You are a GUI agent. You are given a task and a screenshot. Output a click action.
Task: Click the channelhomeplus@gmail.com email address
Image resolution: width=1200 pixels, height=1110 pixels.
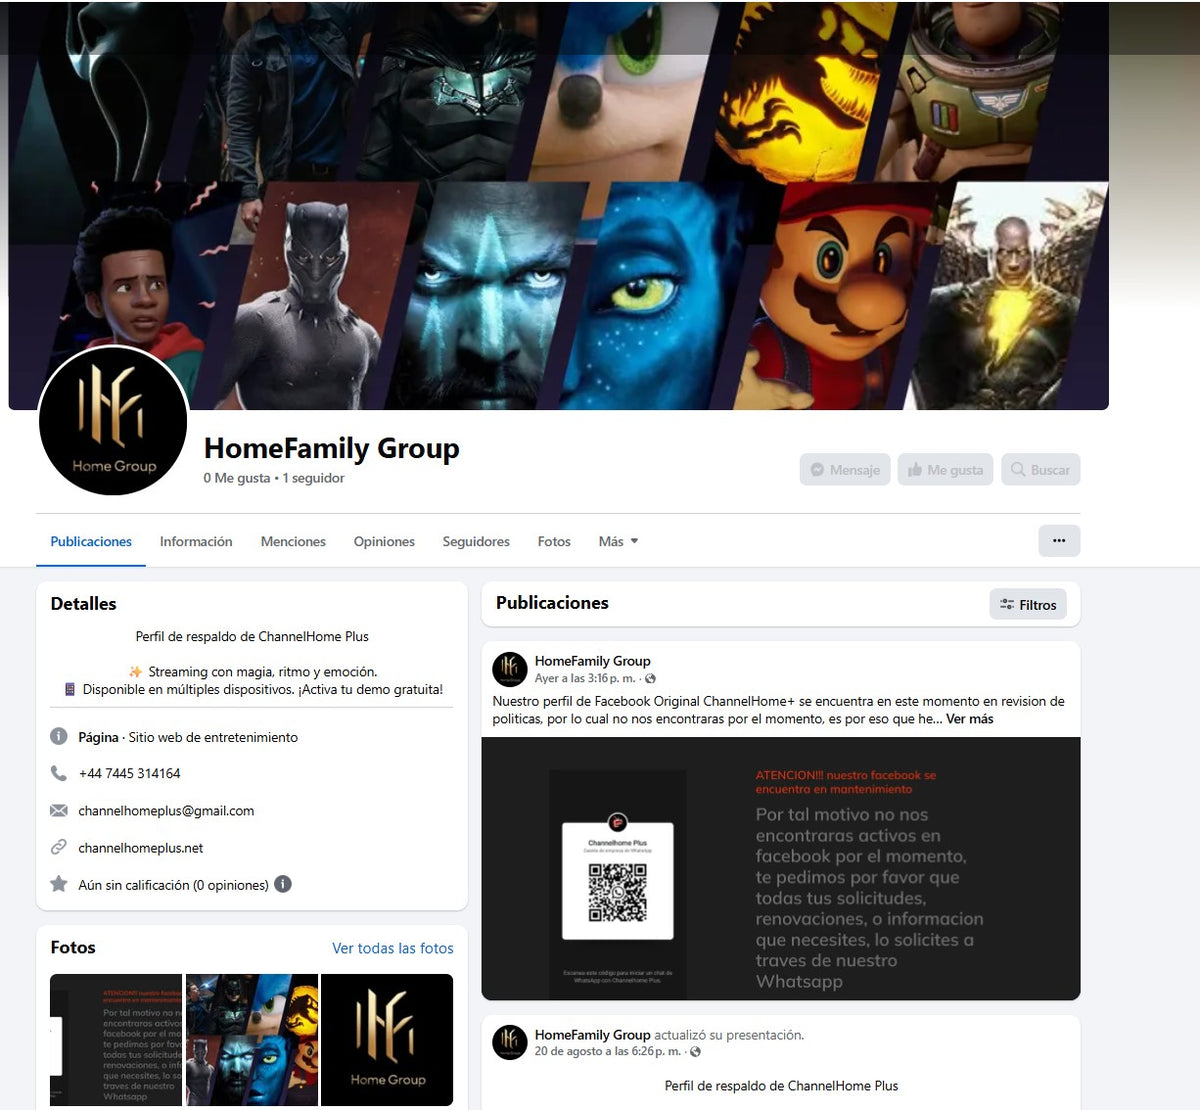point(166,810)
